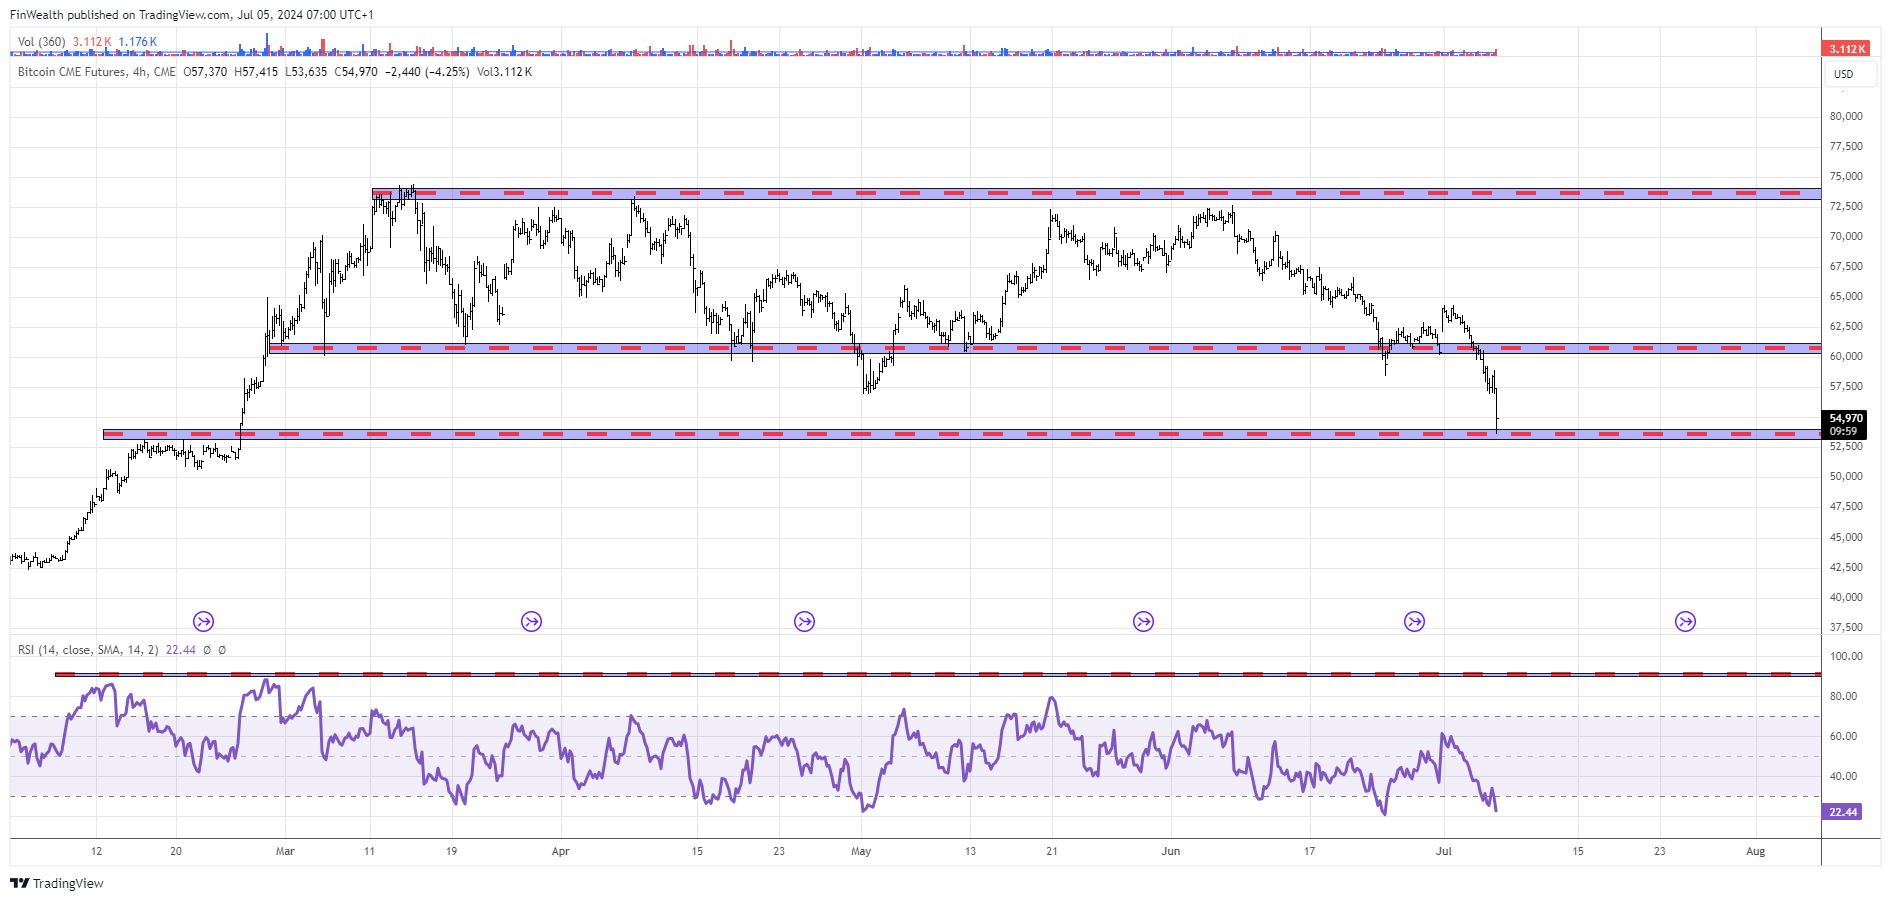Click the header text 'FinWealth published on TradingView.com'
The image size is (1891, 901).
pyautogui.click(x=119, y=15)
